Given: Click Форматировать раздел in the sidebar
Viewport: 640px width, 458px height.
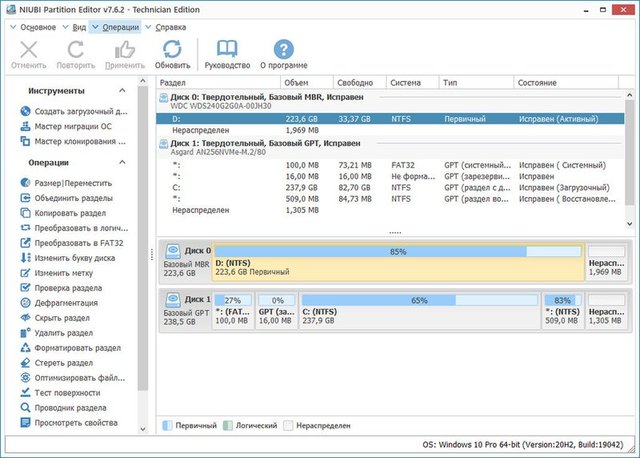Looking at the screenshot, I should (x=79, y=348).
